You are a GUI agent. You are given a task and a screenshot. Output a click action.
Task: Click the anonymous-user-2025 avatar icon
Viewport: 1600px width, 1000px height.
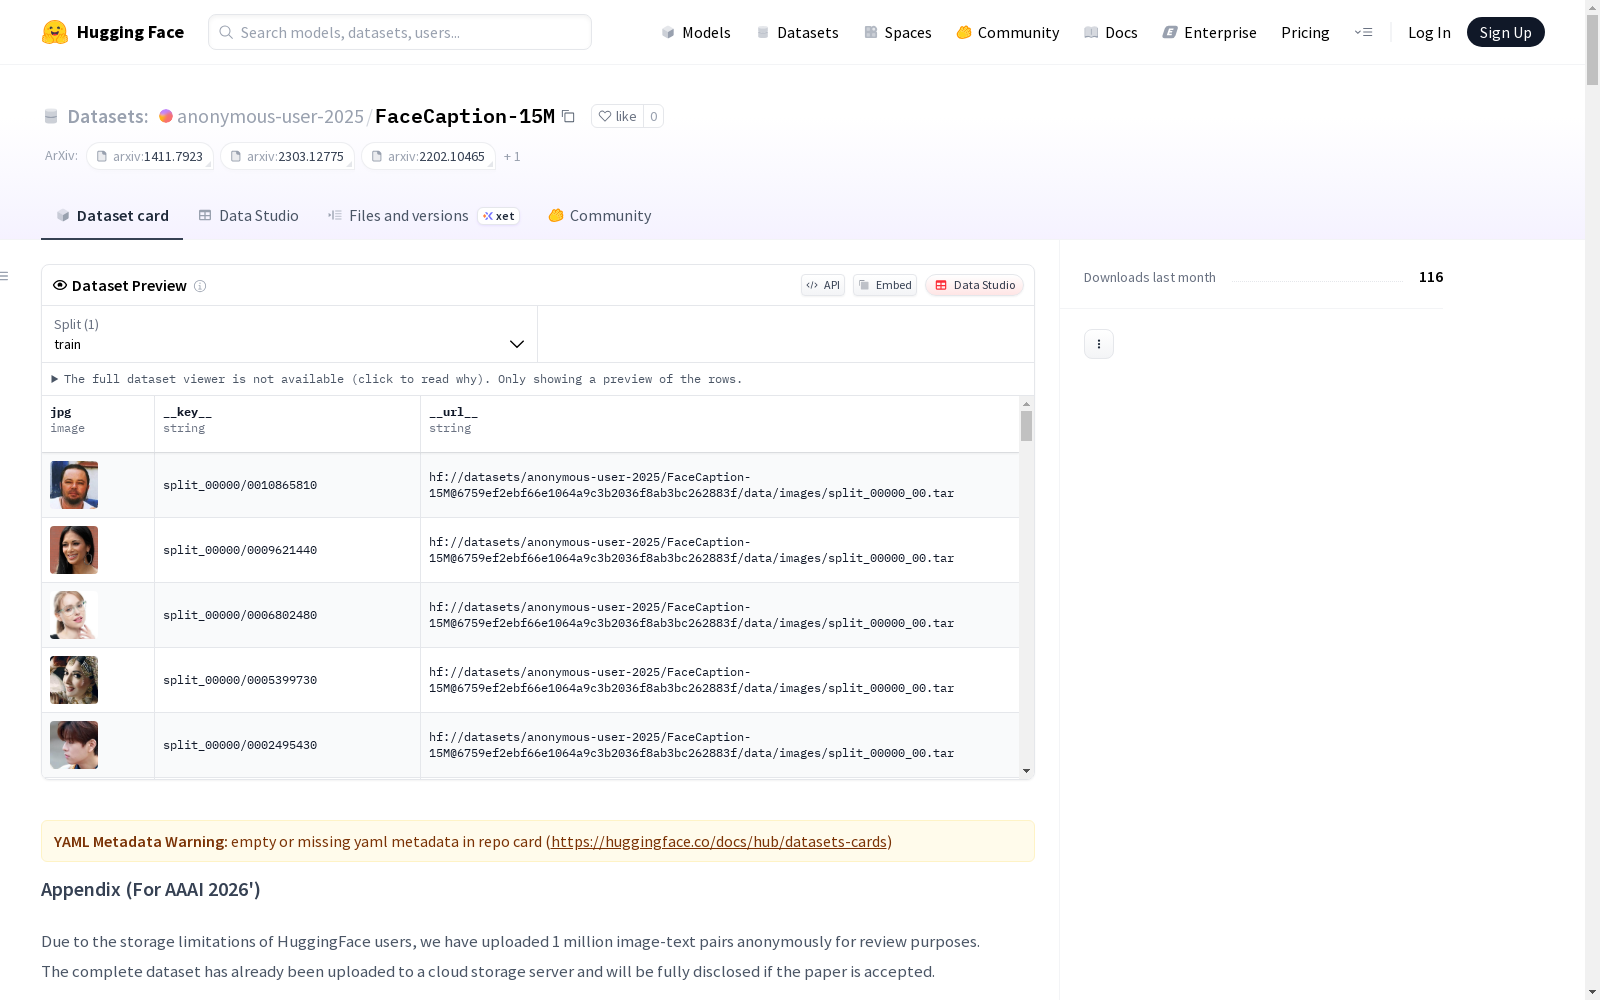[166, 116]
